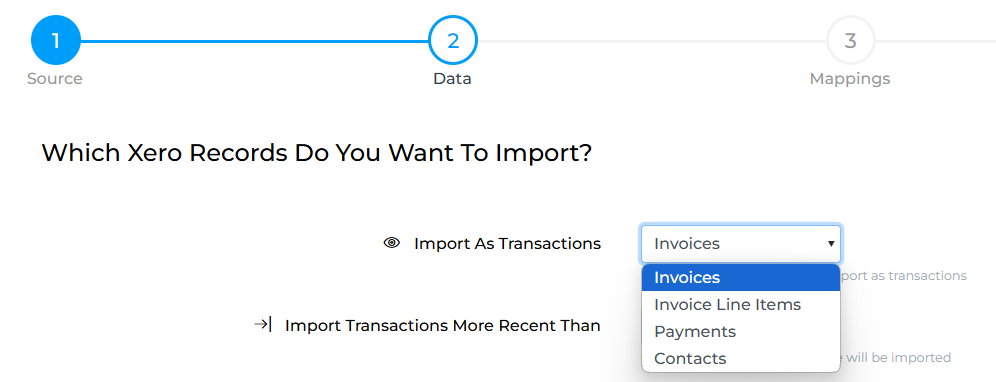This screenshot has width=996, height=382.
Task: Click the Import Transactions More Recent Than label
Action: (443, 325)
